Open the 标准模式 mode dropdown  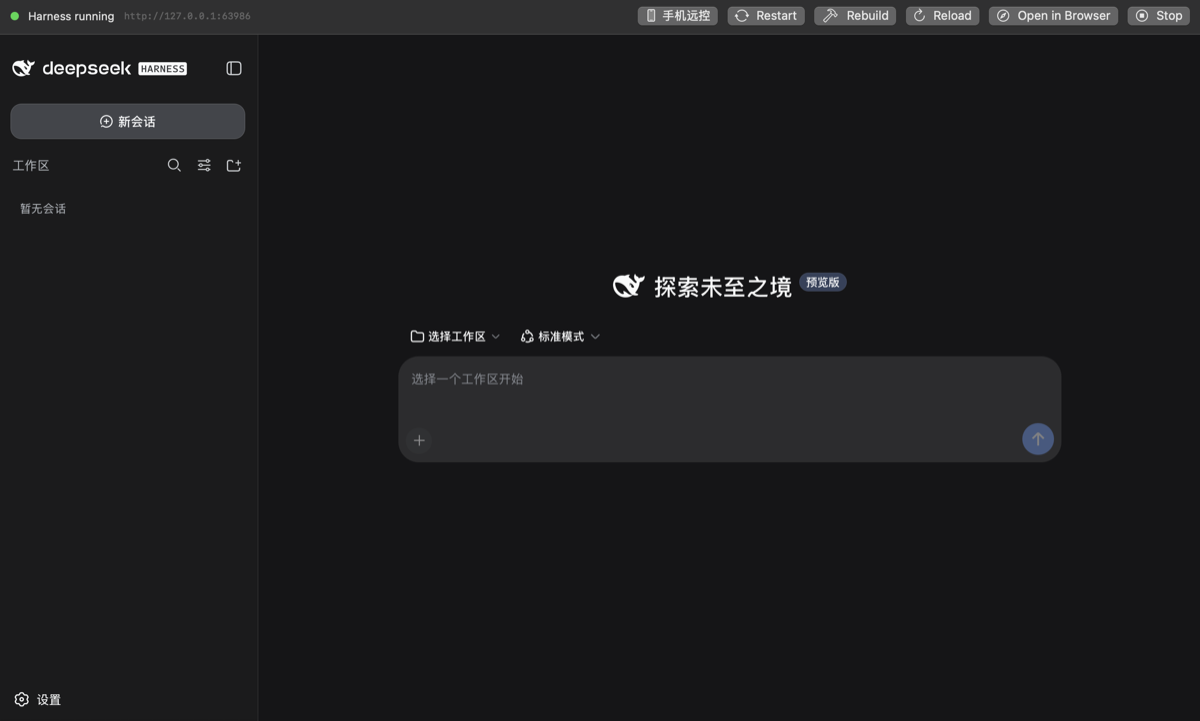[560, 336]
